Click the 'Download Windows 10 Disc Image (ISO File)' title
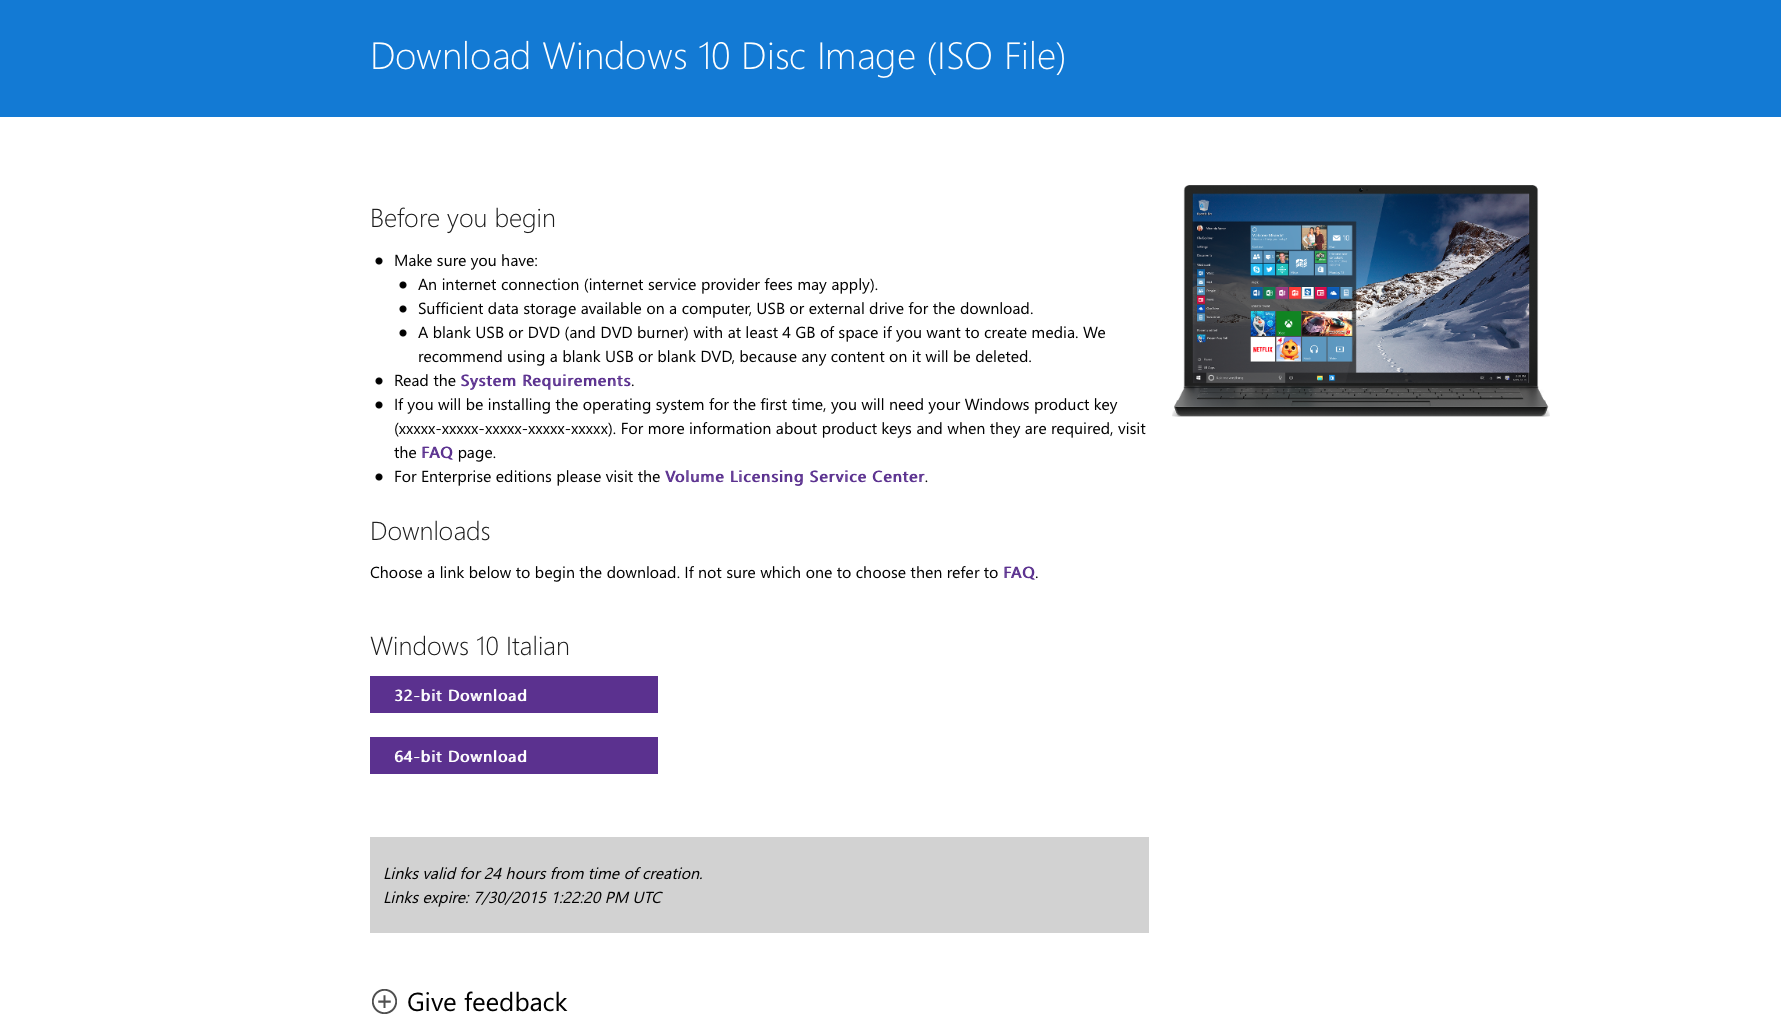Image resolution: width=1781 pixels, height=1016 pixels. (718, 56)
